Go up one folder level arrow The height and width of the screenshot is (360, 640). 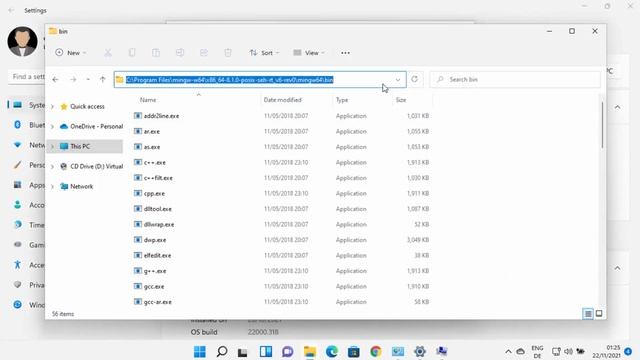click(102, 80)
